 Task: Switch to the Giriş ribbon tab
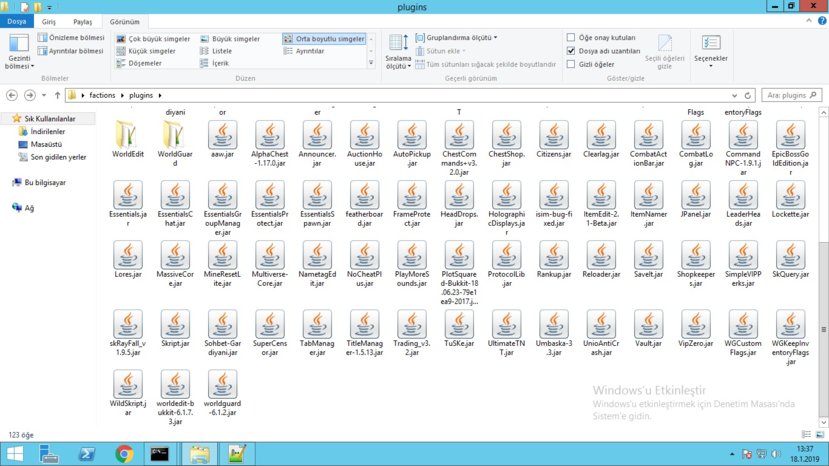point(49,22)
